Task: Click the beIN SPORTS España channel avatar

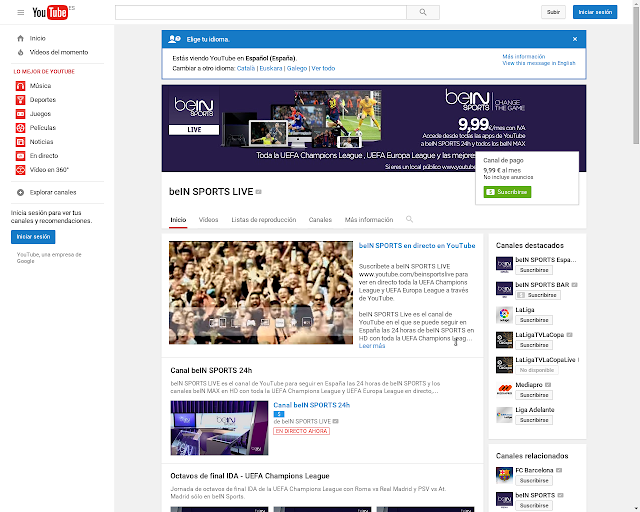Action: coord(504,265)
